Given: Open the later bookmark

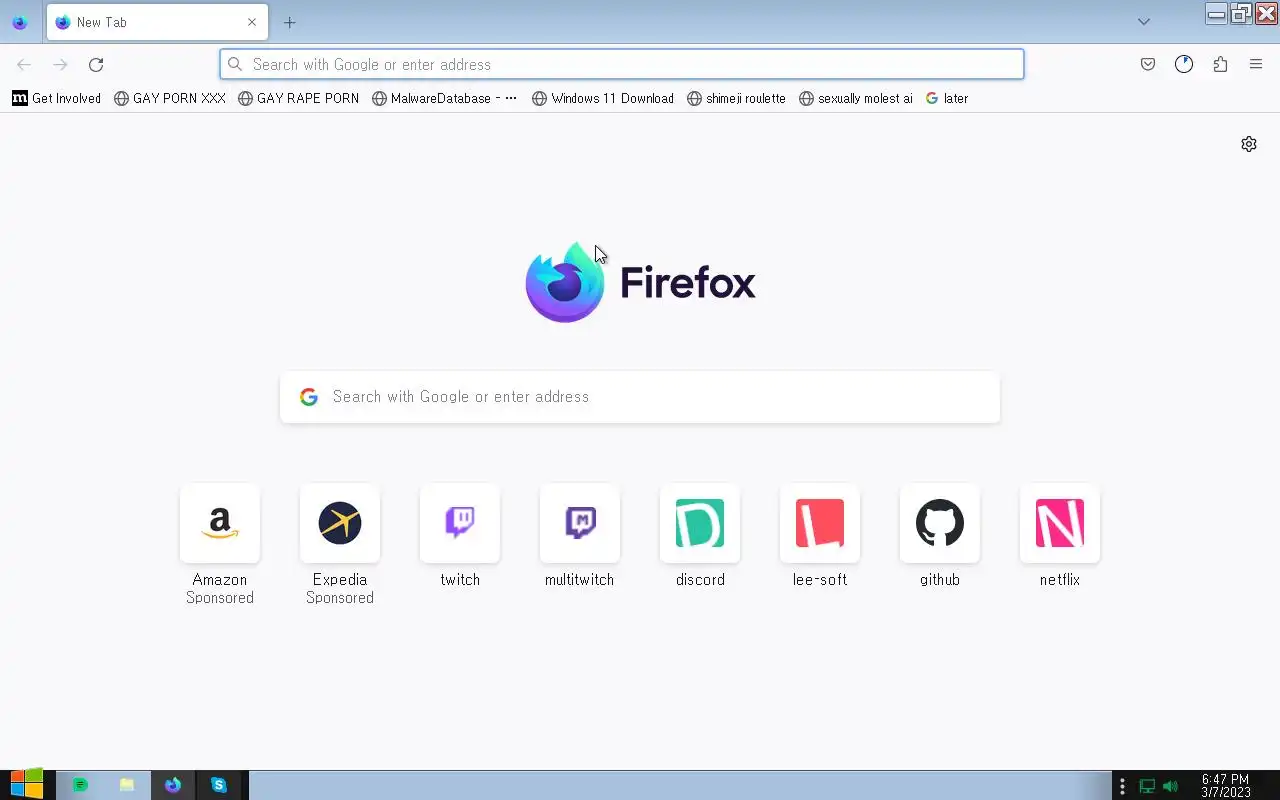Looking at the screenshot, I should (x=947, y=98).
